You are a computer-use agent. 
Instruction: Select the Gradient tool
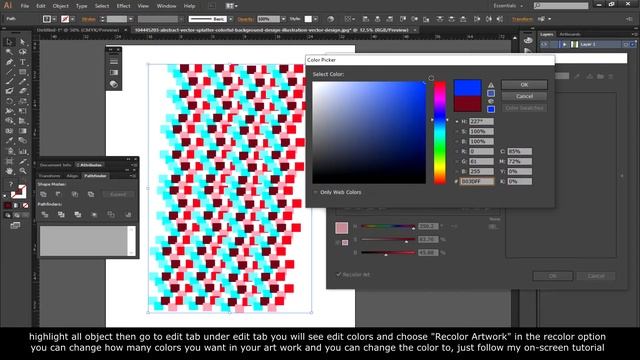coord(22,131)
